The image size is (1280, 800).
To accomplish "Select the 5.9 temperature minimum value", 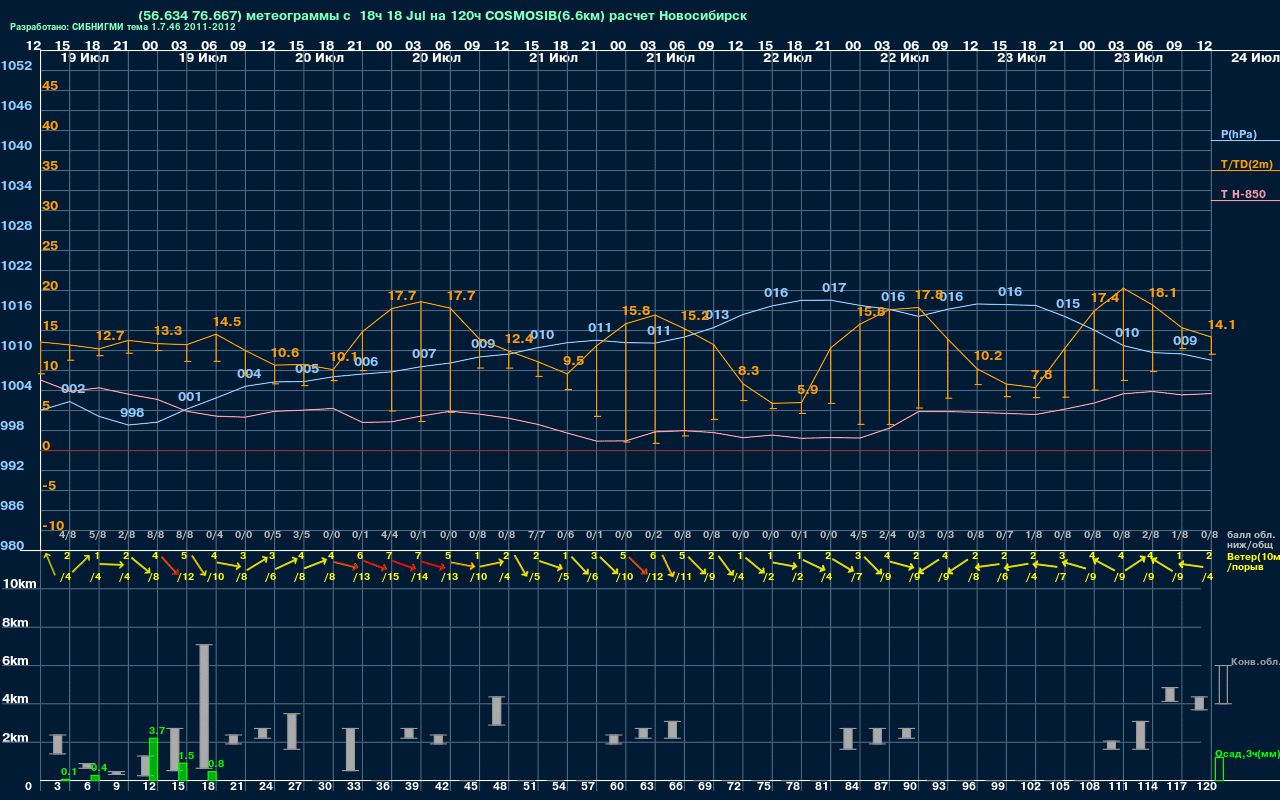I will [807, 390].
